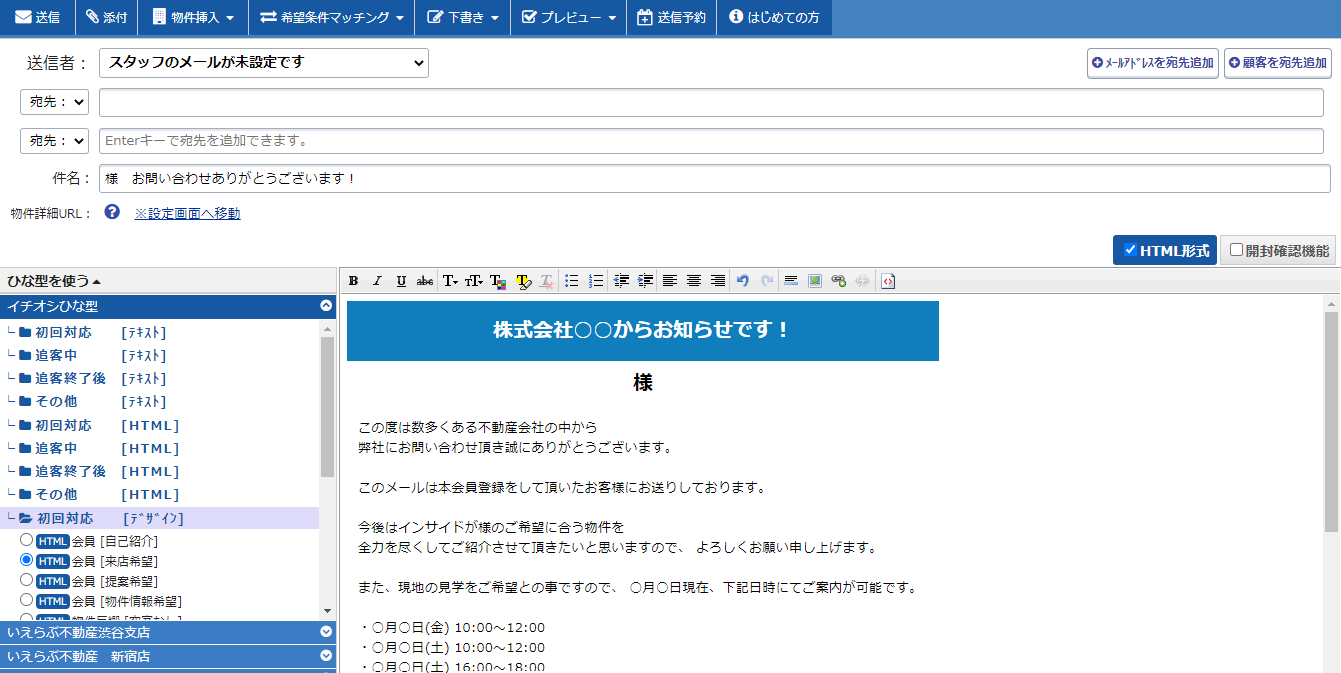Insert a bulleted list
The width and height of the screenshot is (1341, 673).
tap(572, 281)
